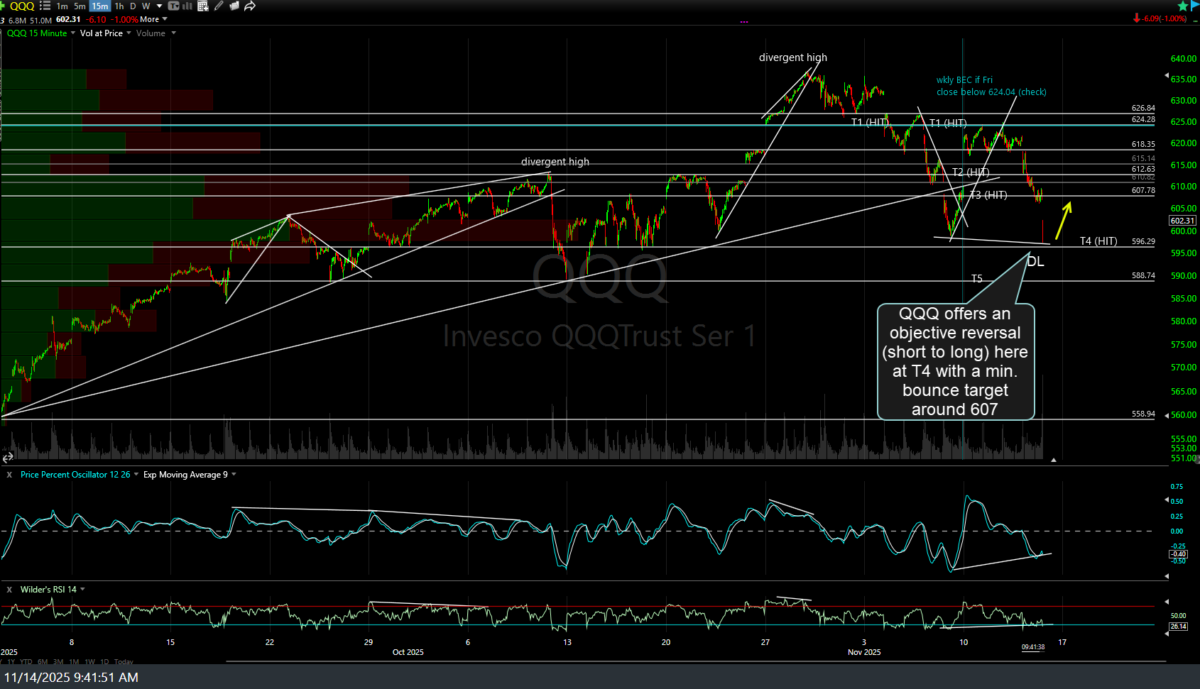Click the QQQ ticker symbol at top
Viewport: 1200px width, 689px height.
tap(20, 6)
